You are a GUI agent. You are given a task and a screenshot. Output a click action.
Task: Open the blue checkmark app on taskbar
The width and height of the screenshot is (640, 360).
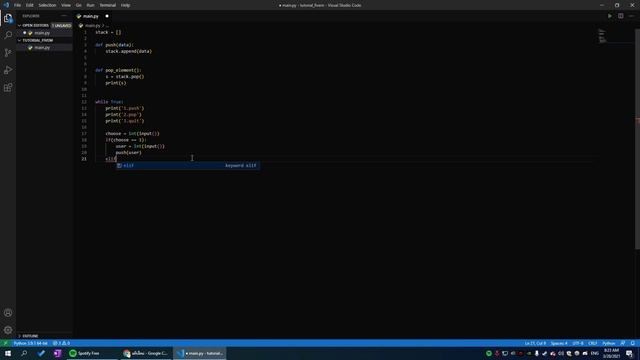click(x=41, y=353)
